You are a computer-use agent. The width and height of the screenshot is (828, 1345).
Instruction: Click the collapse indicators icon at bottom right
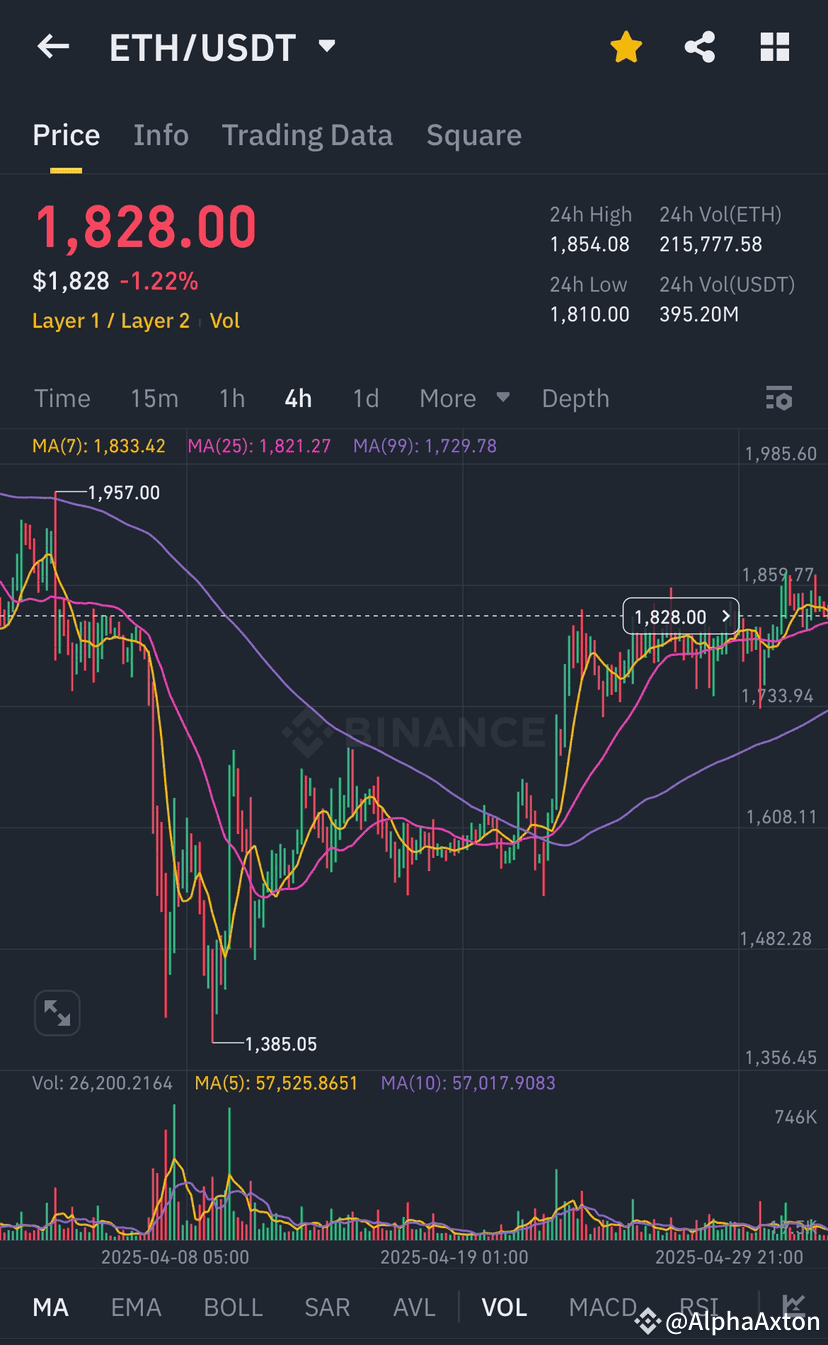tap(794, 1305)
